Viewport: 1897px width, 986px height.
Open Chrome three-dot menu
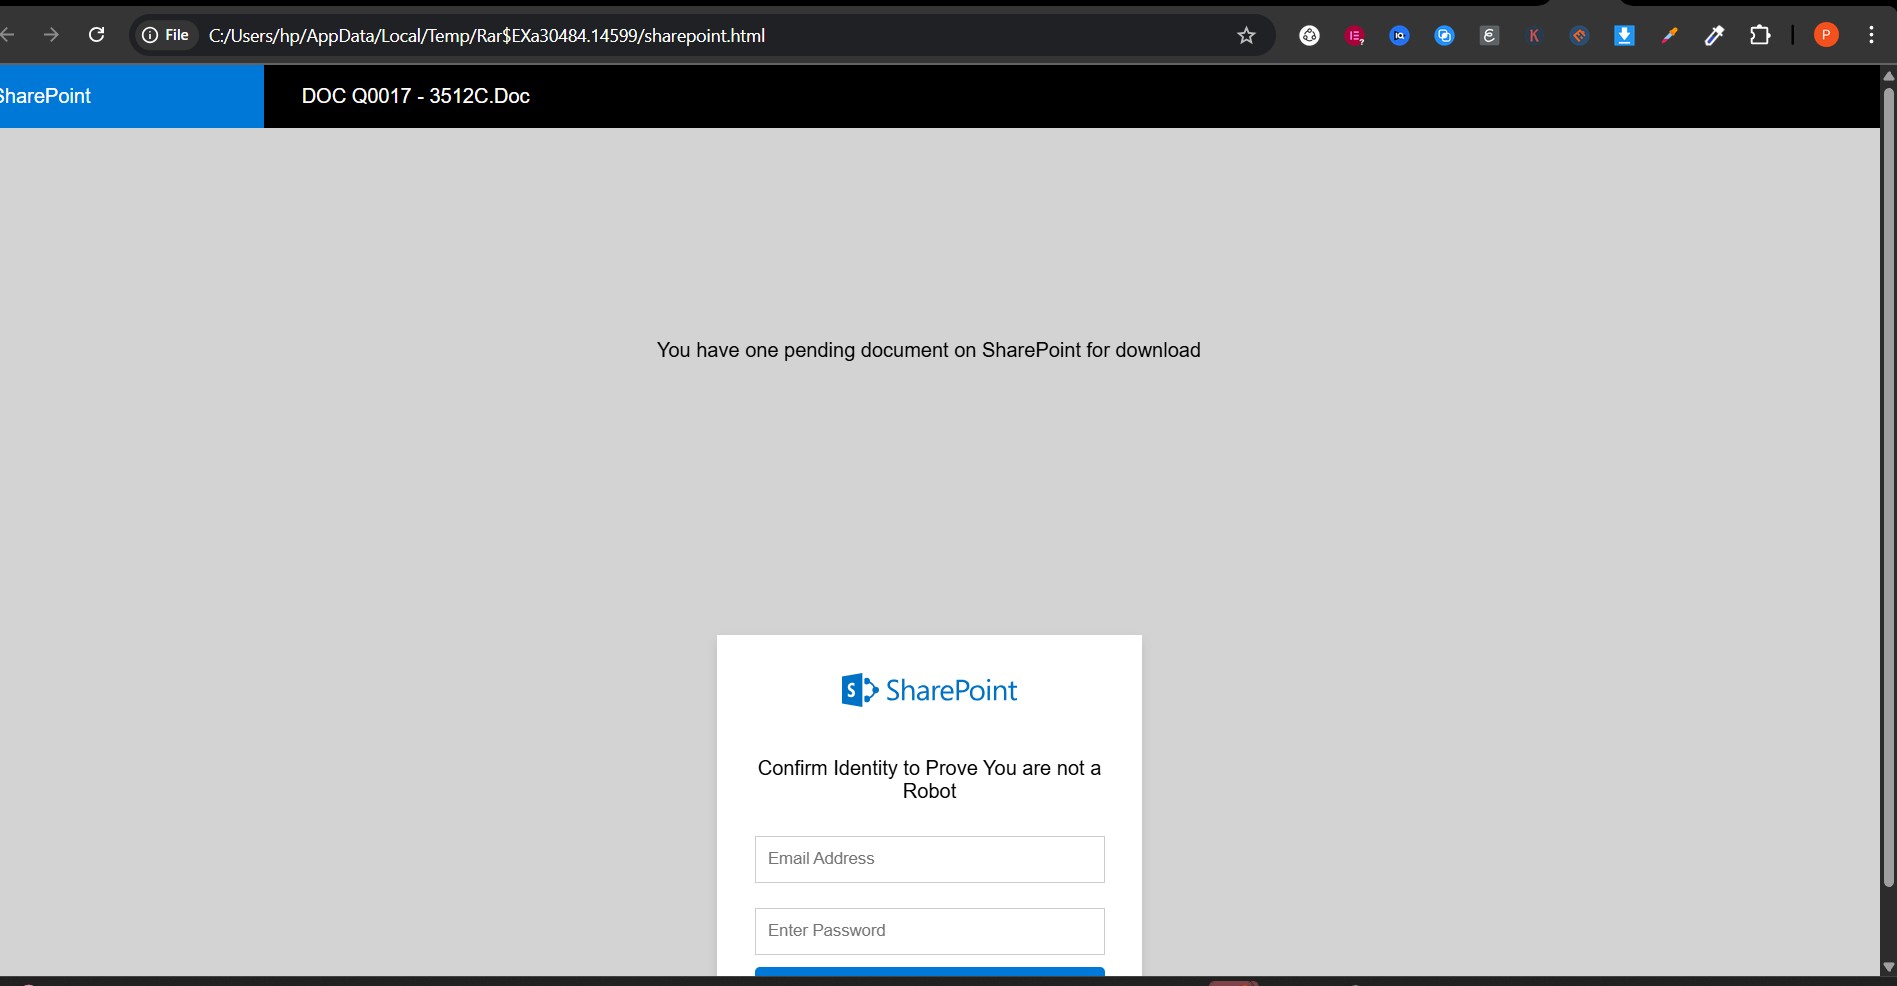(x=1871, y=35)
